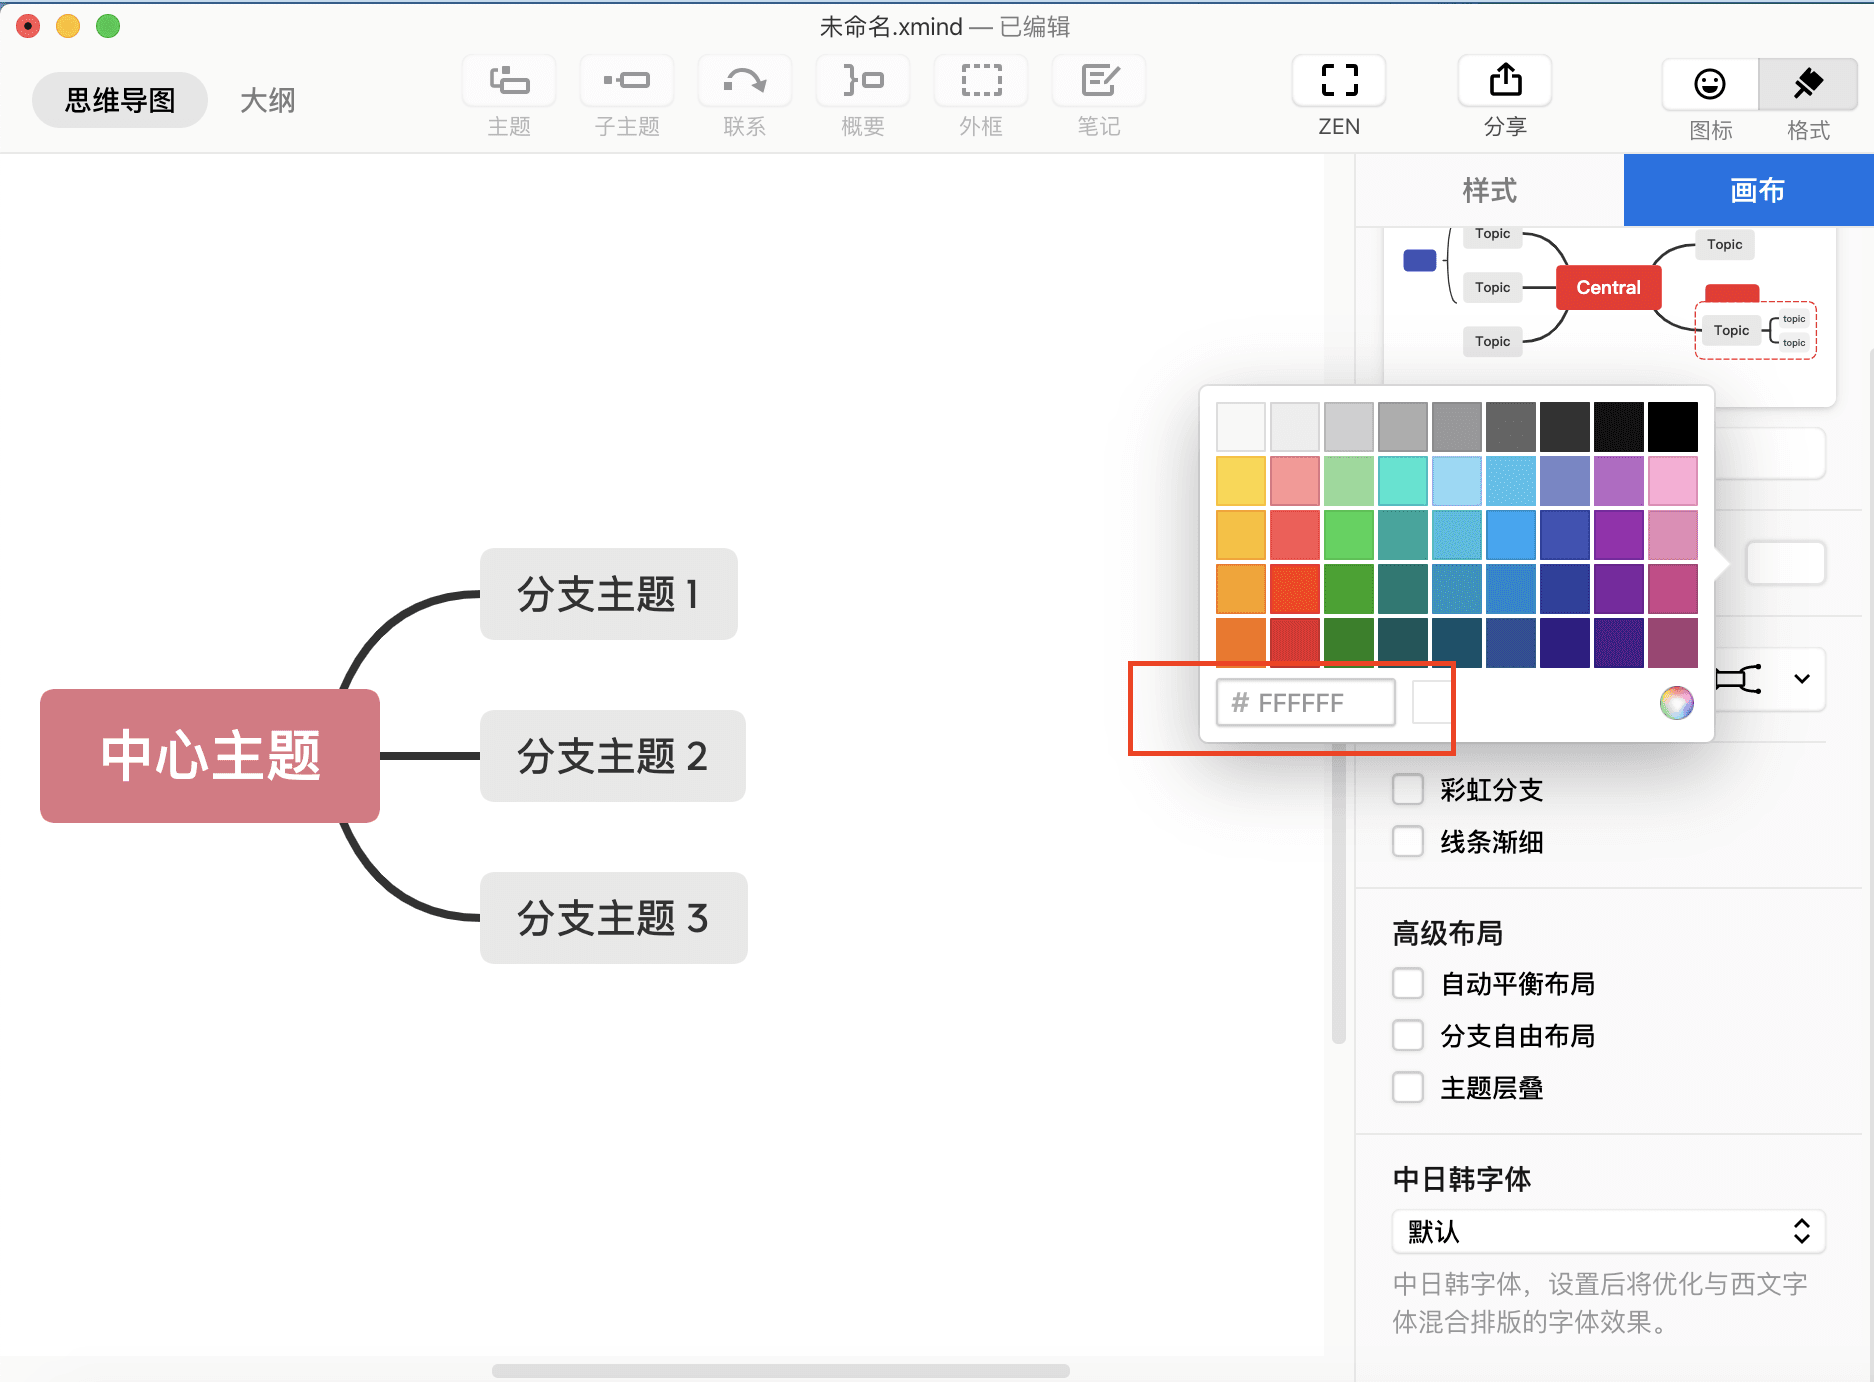Click the 联系 (Relationship) toolbar icon
This screenshot has height=1382, width=1874.
click(745, 80)
